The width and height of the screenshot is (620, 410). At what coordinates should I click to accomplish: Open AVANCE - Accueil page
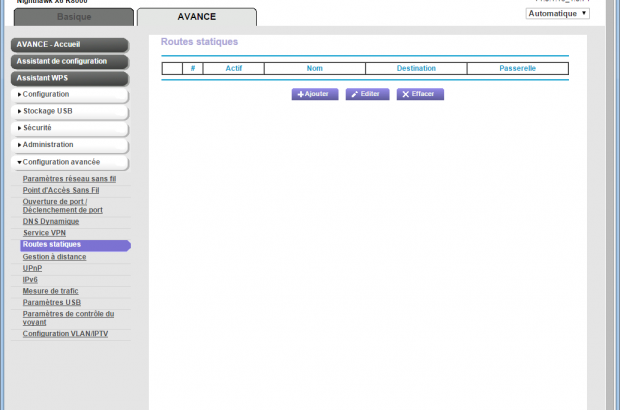click(70, 45)
